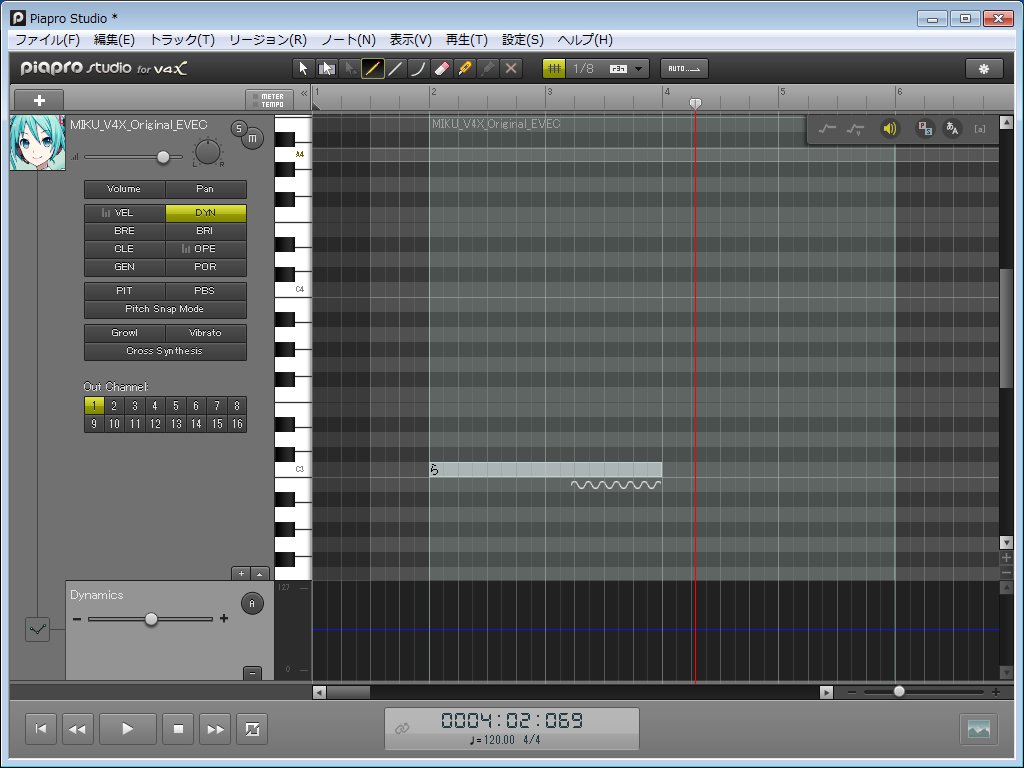Click the fast forward button

pyautogui.click(x=215, y=729)
